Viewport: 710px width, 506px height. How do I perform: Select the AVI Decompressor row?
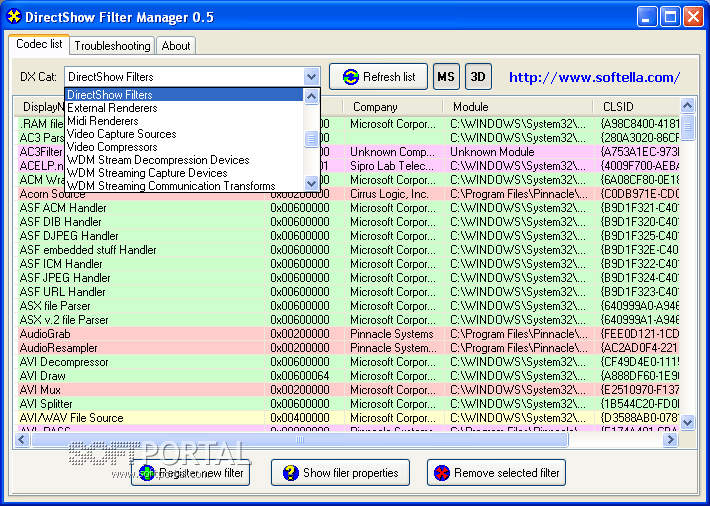[347, 362]
